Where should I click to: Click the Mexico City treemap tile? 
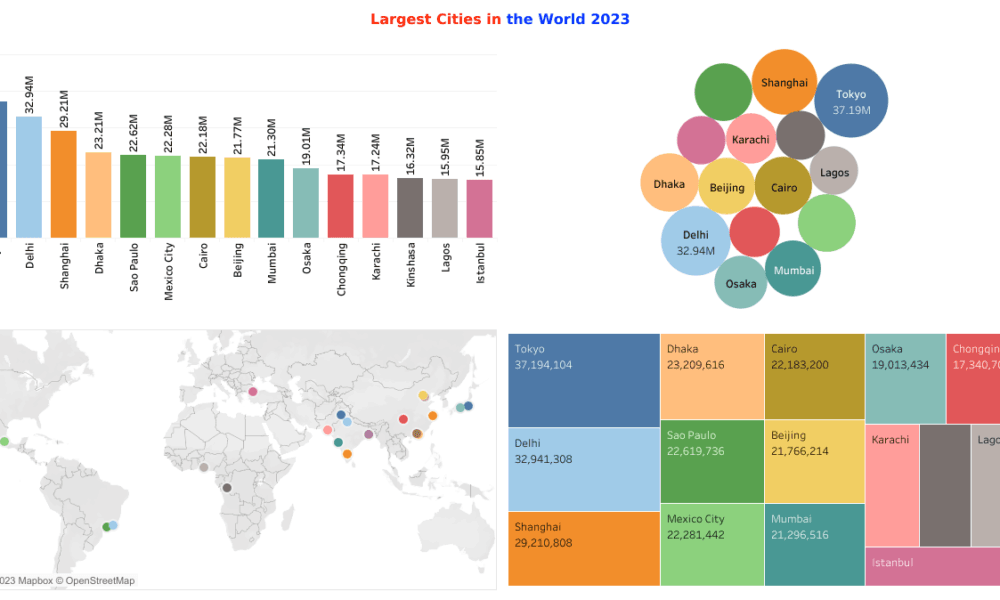pyautogui.click(x=712, y=544)
